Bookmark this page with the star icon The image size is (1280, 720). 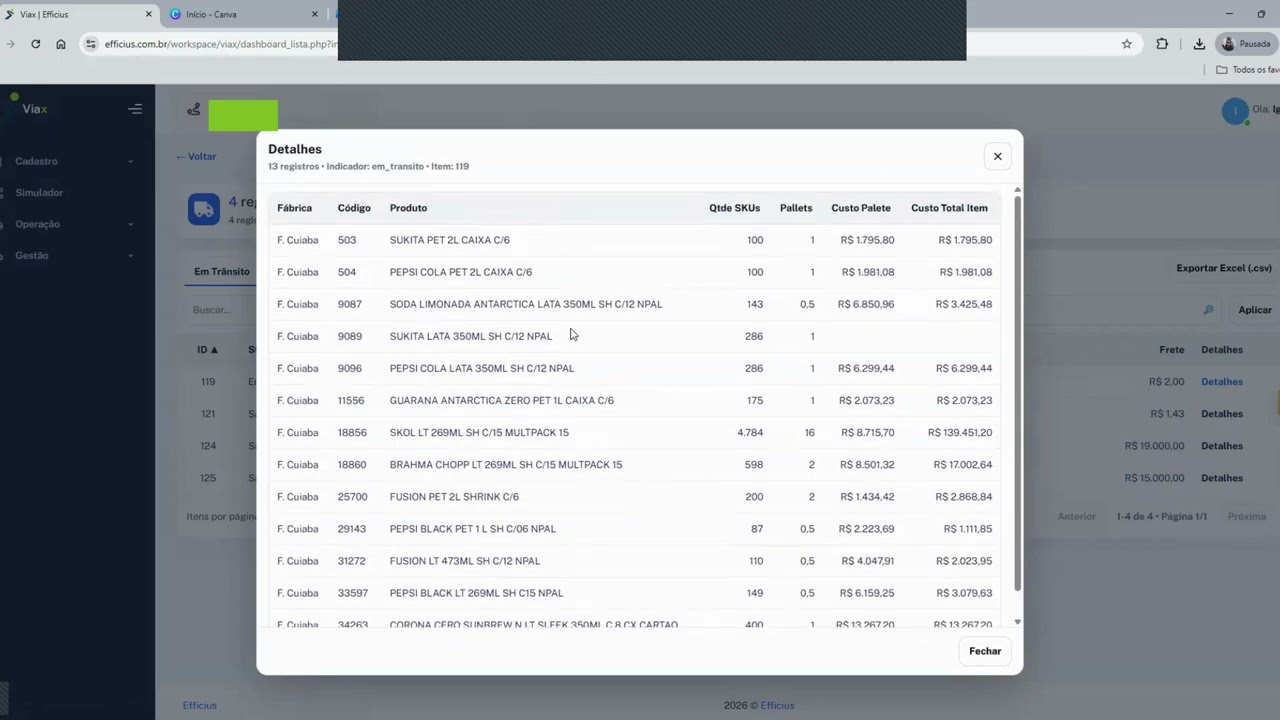[1127, 44]
